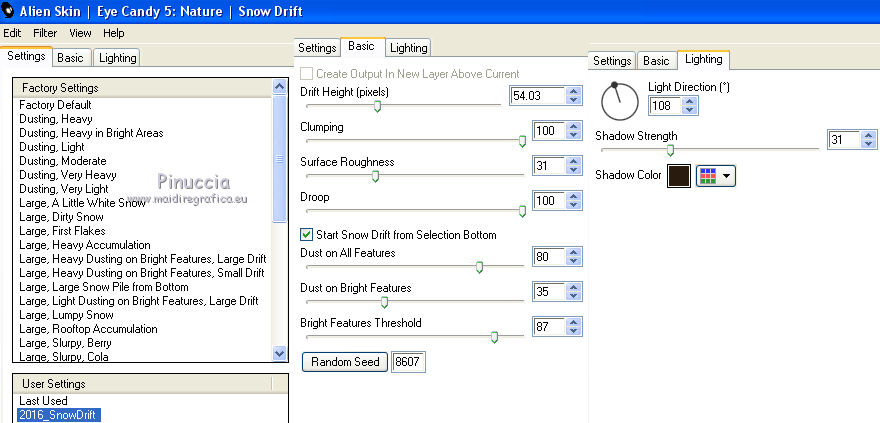Image resolution: width=880 pixels, height=423 pixels.
Task: Click the Surface Roughness slider handle
Action: (375, 176)
